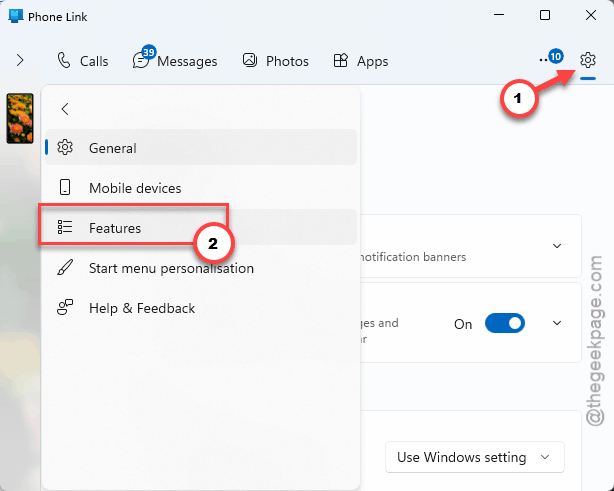Switch to the Photos tab
Image resolution: width=614 pixels, height=491 pixels.
pyautogui.click(x=275, y=61)
